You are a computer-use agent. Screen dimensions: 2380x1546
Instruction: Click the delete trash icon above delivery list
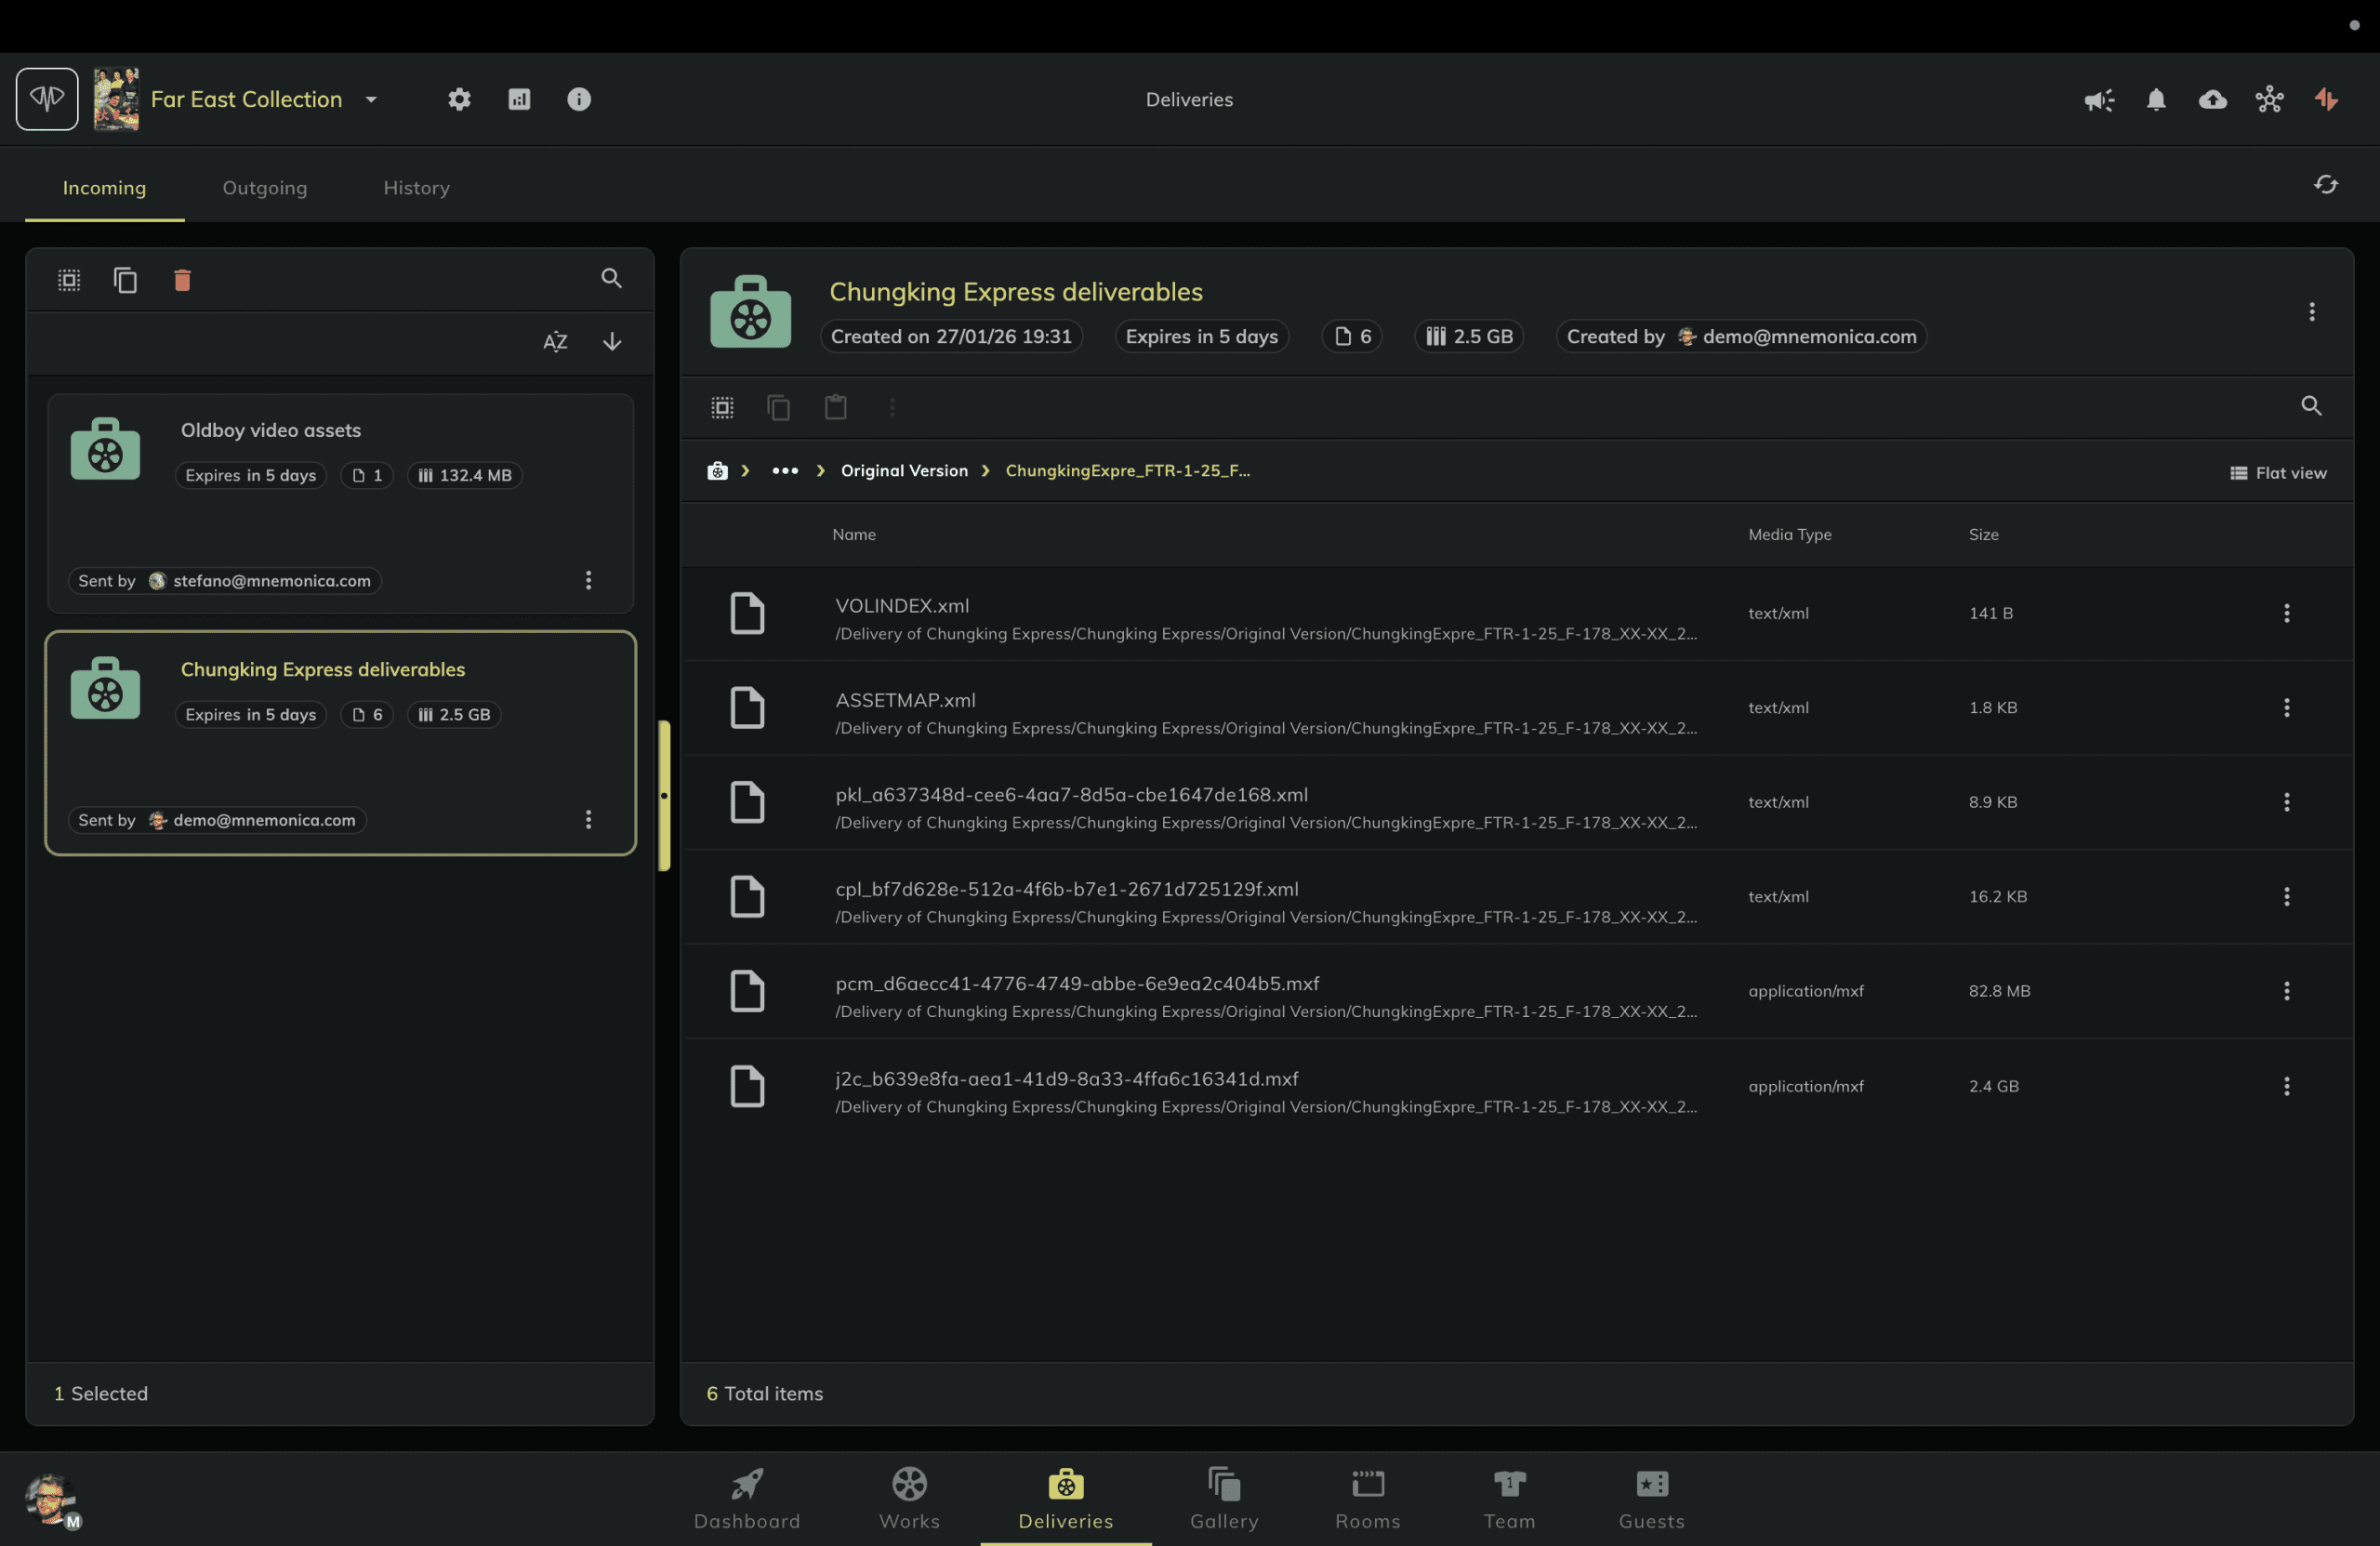tap(182, 280)
